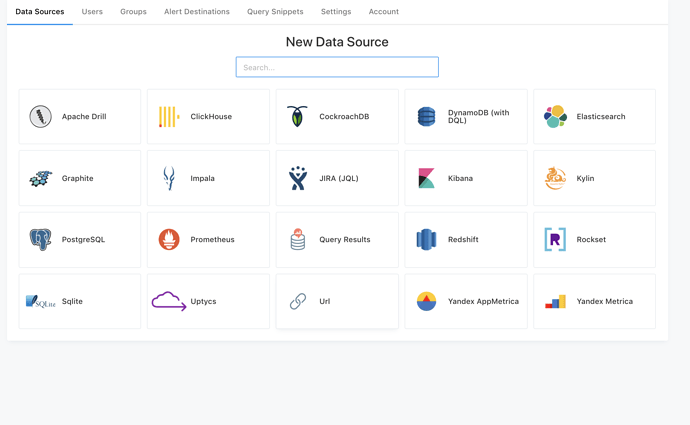The image size is (690, 425).
Task: Go to the Groups tab
Action: 133,12
